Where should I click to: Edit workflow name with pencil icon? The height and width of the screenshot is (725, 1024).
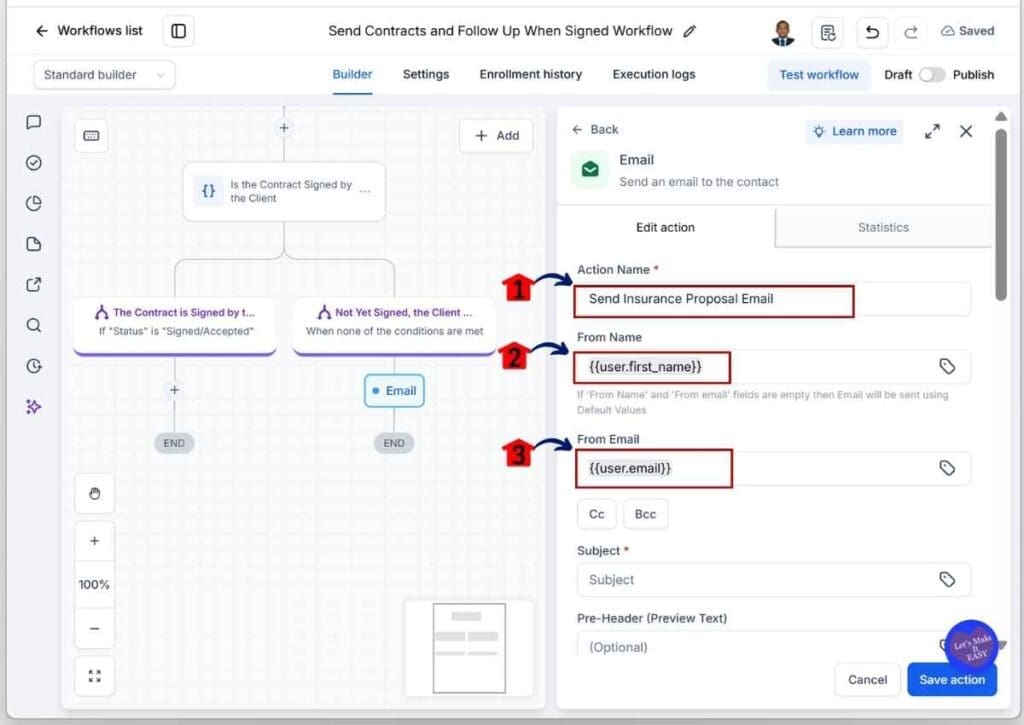click(x=690, y=31)
